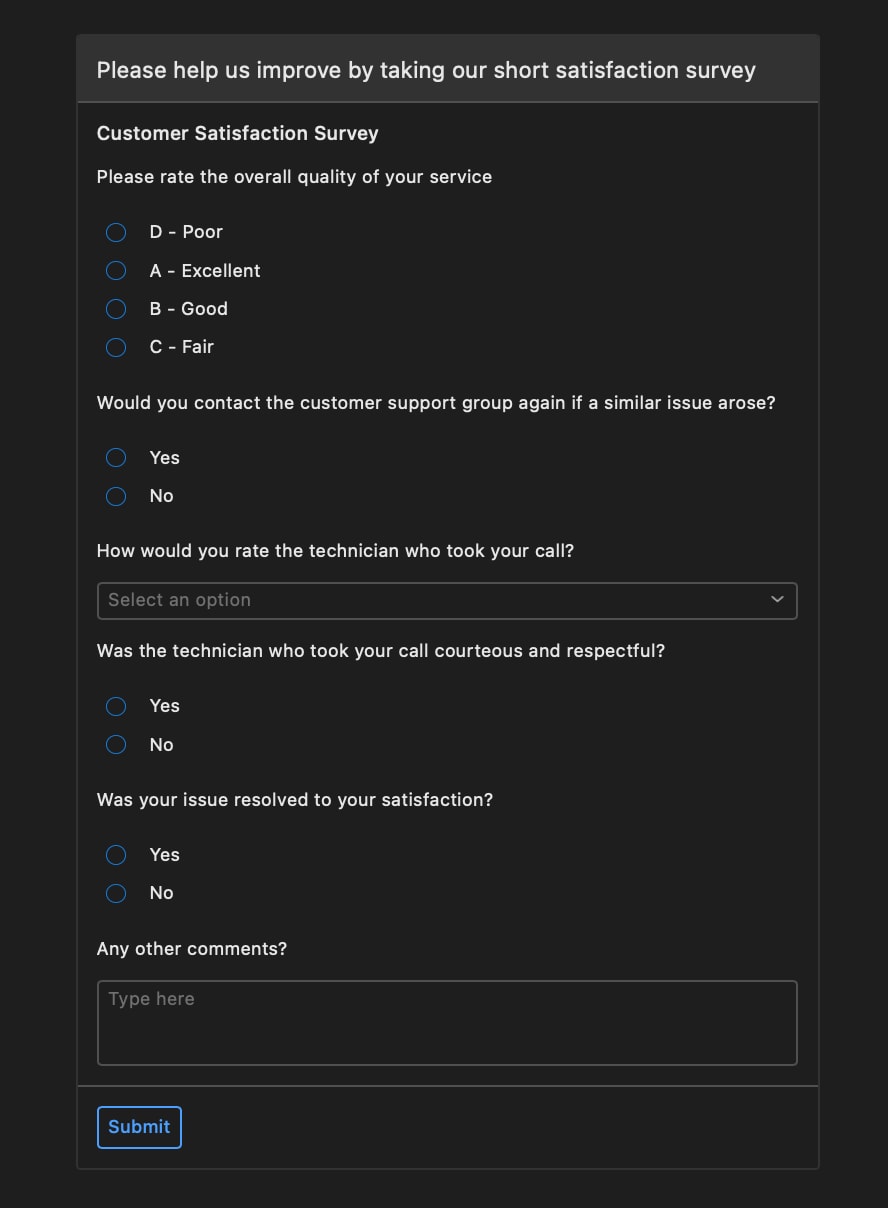Screen dimensions: 888x1208
Task: Click the survey banner header text
Action: coord(425,70)
